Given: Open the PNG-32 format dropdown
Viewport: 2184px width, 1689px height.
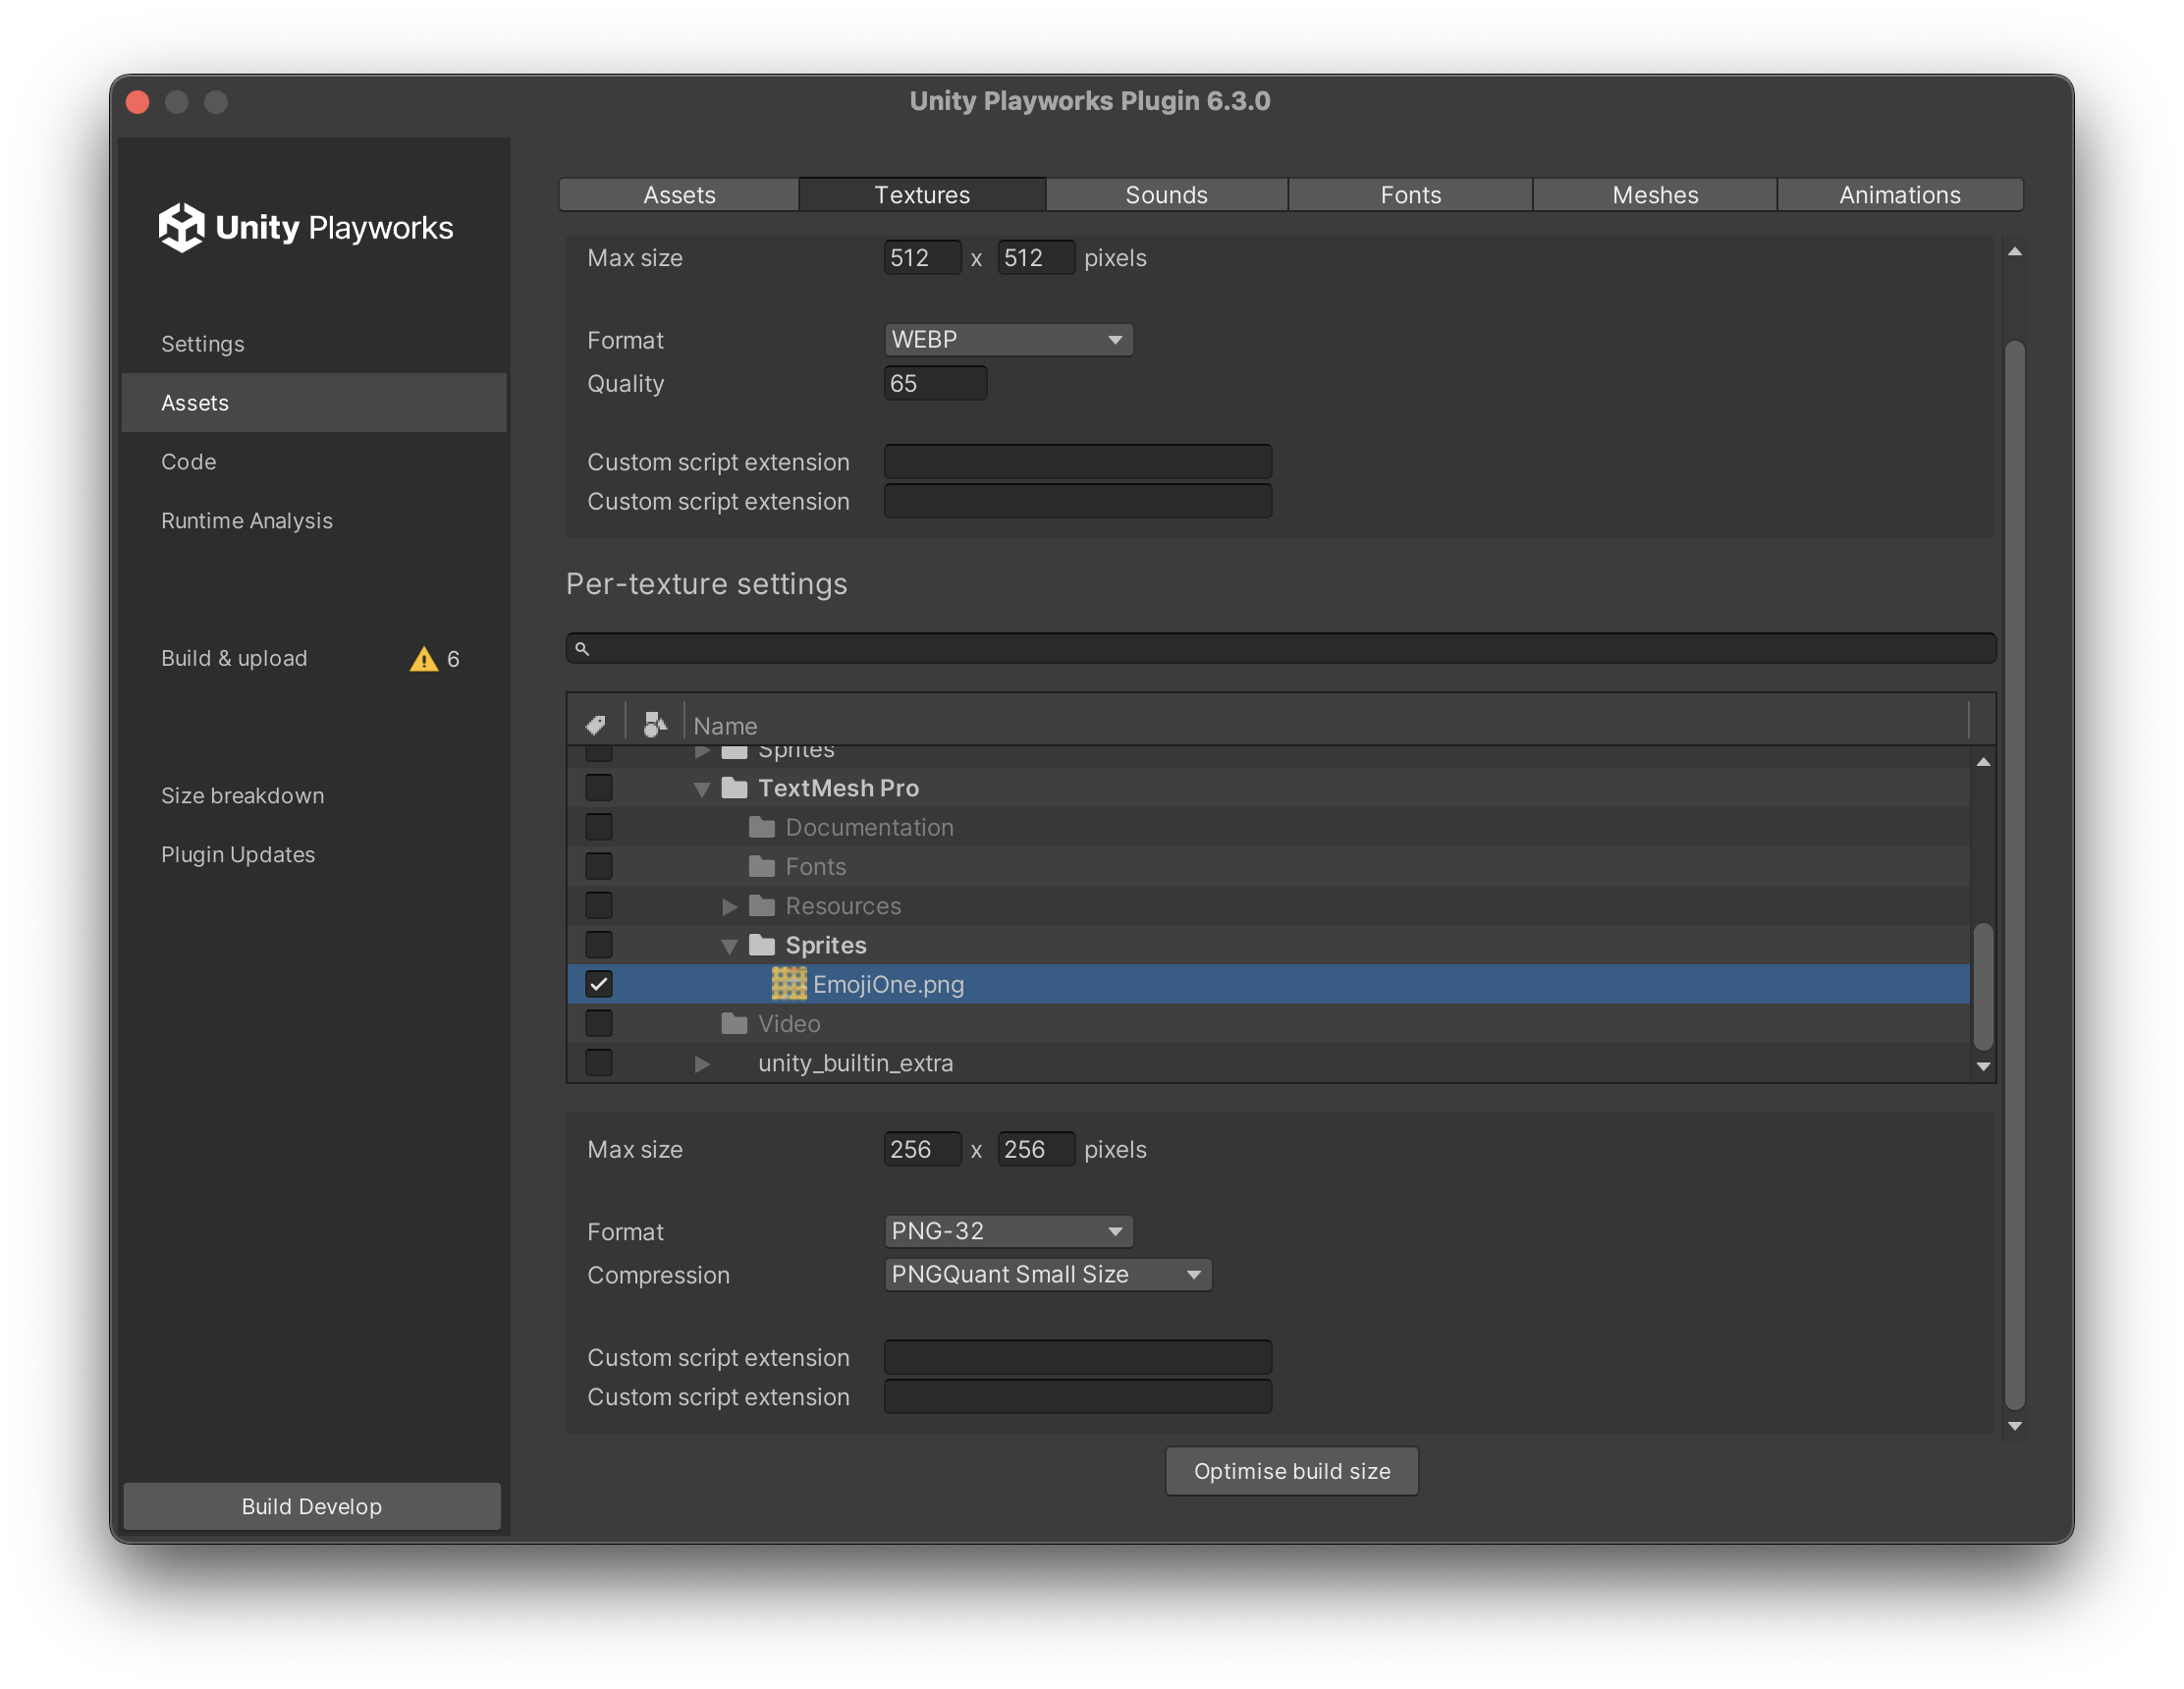Looking at the screenshot, I should click(1008, 1231).
